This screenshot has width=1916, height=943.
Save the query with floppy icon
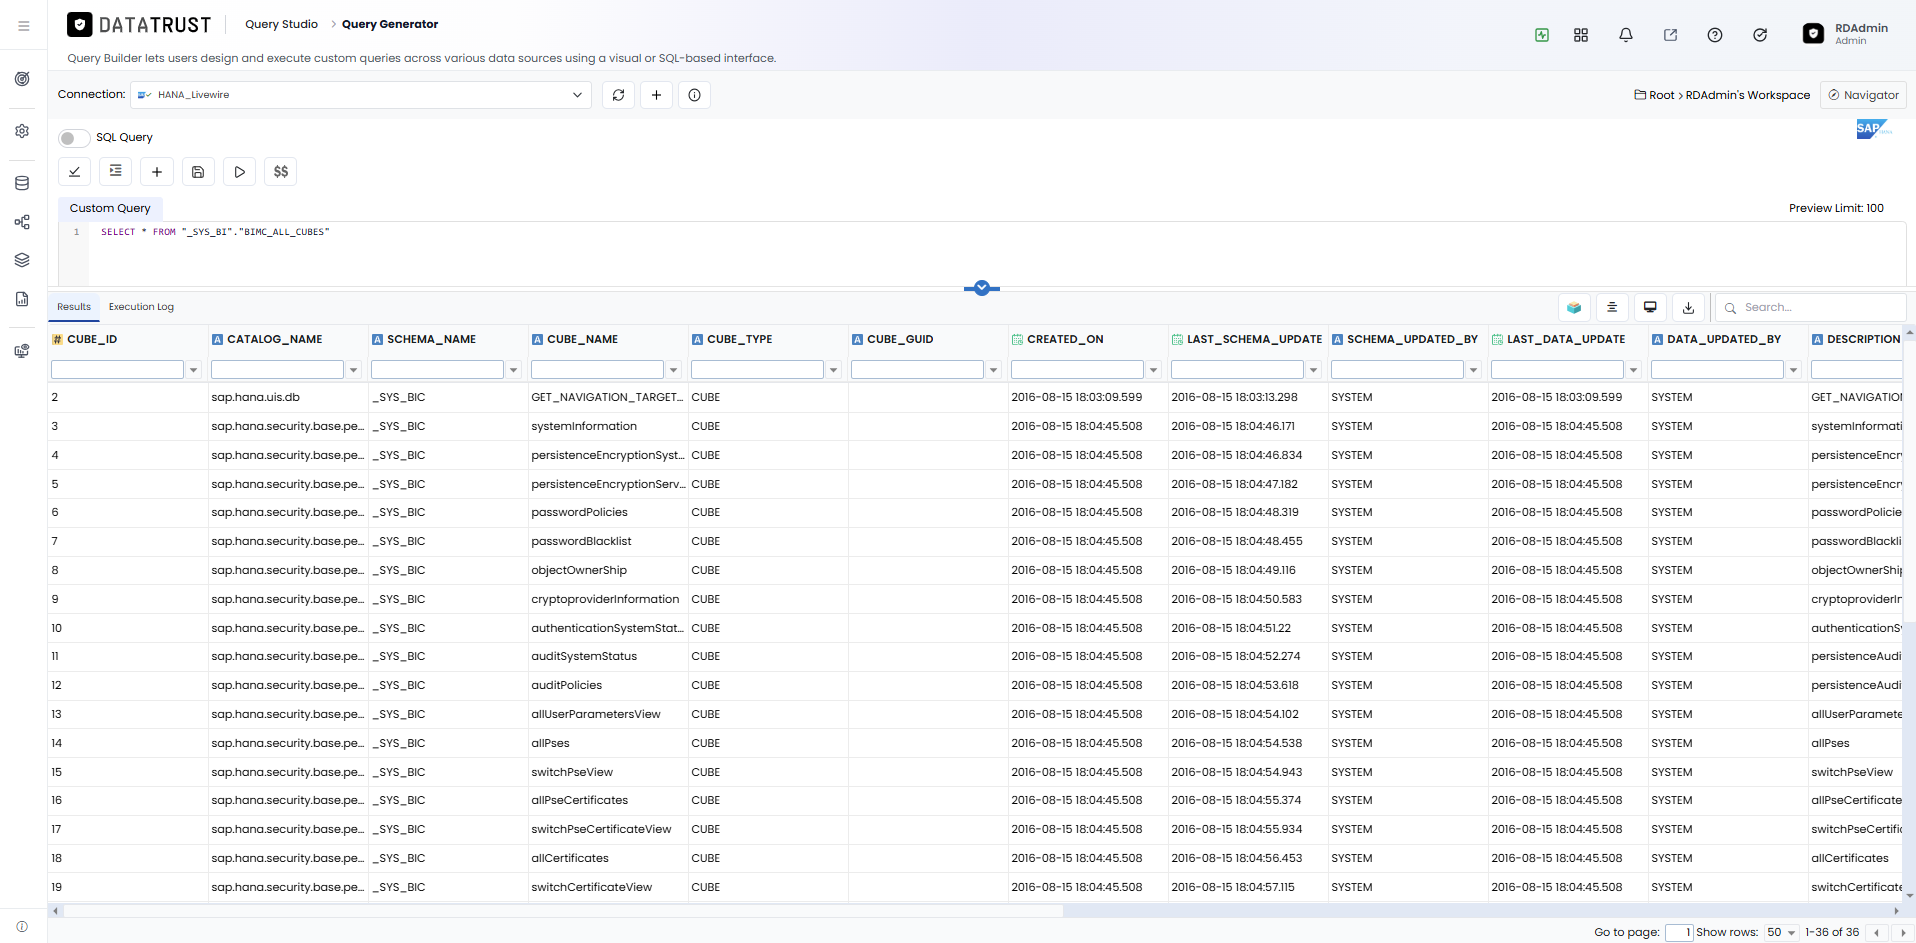click(x=198, y=172)
